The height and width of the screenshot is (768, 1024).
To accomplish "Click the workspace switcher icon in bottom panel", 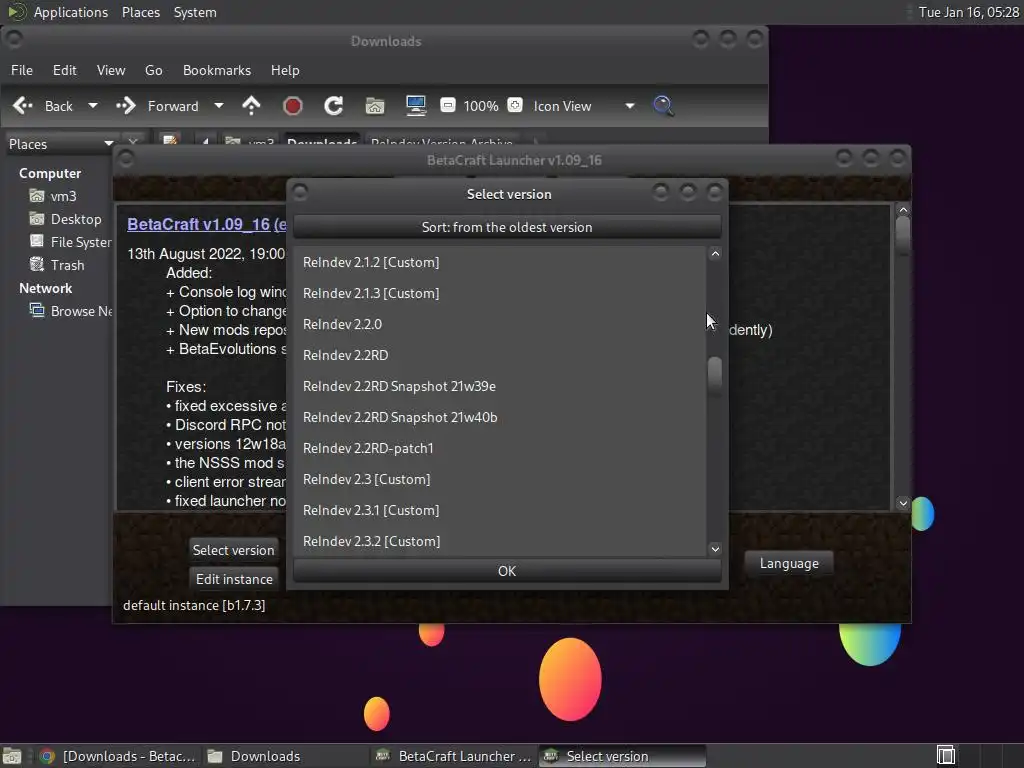I will point(946,756).
